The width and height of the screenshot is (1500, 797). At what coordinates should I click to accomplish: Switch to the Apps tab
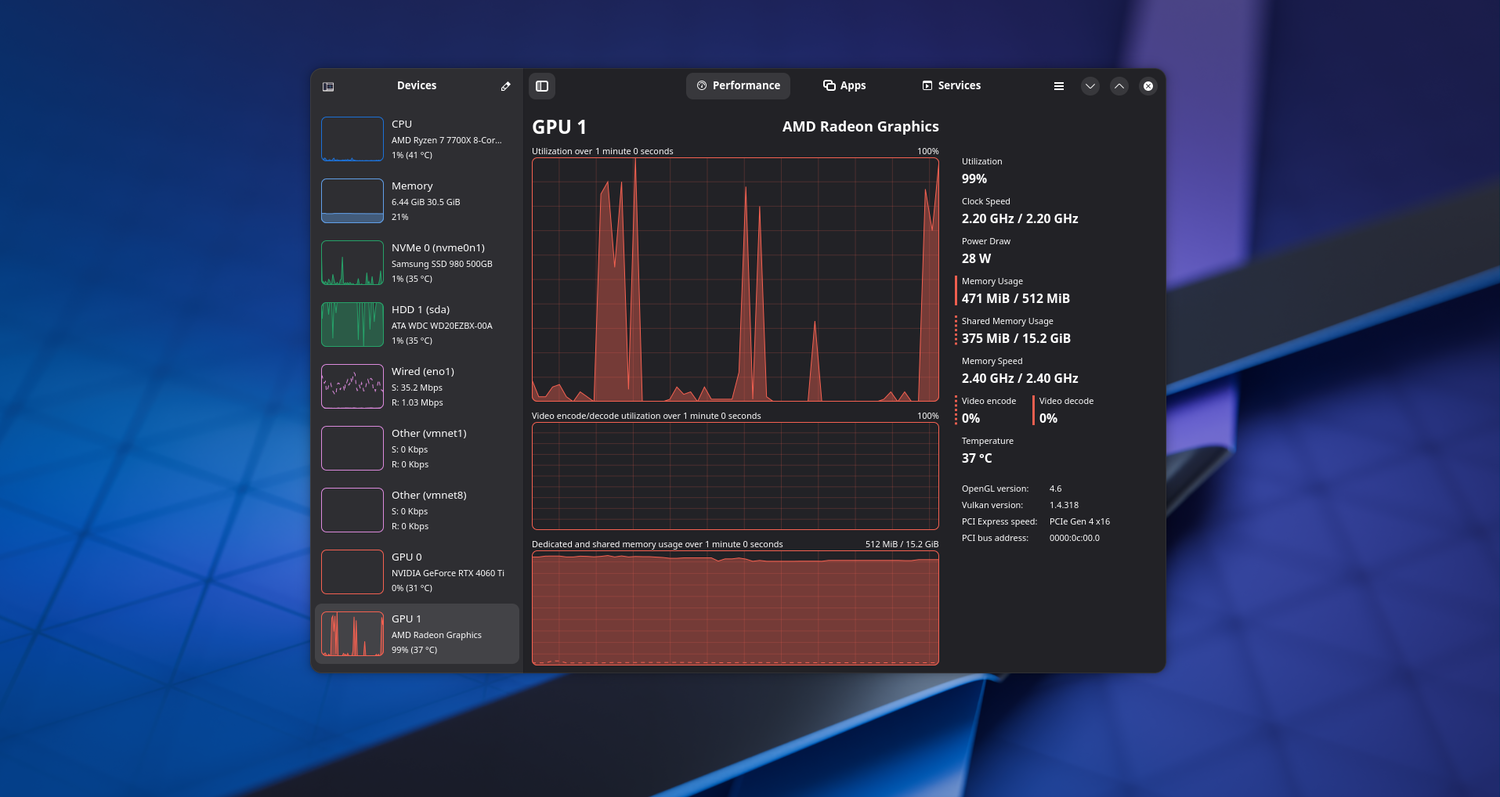[x=844, y=86]
